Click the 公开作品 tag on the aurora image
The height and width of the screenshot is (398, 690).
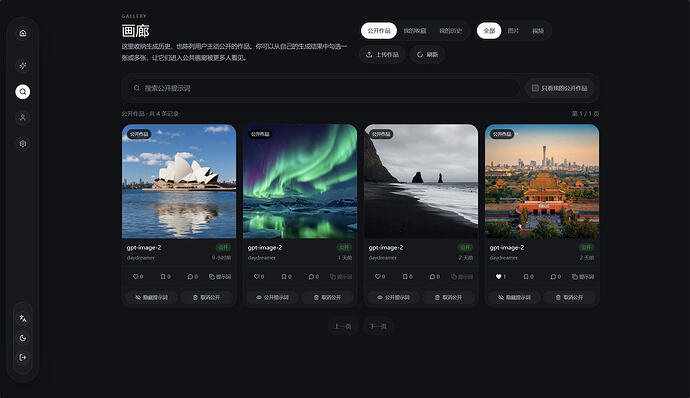(260, 134)
